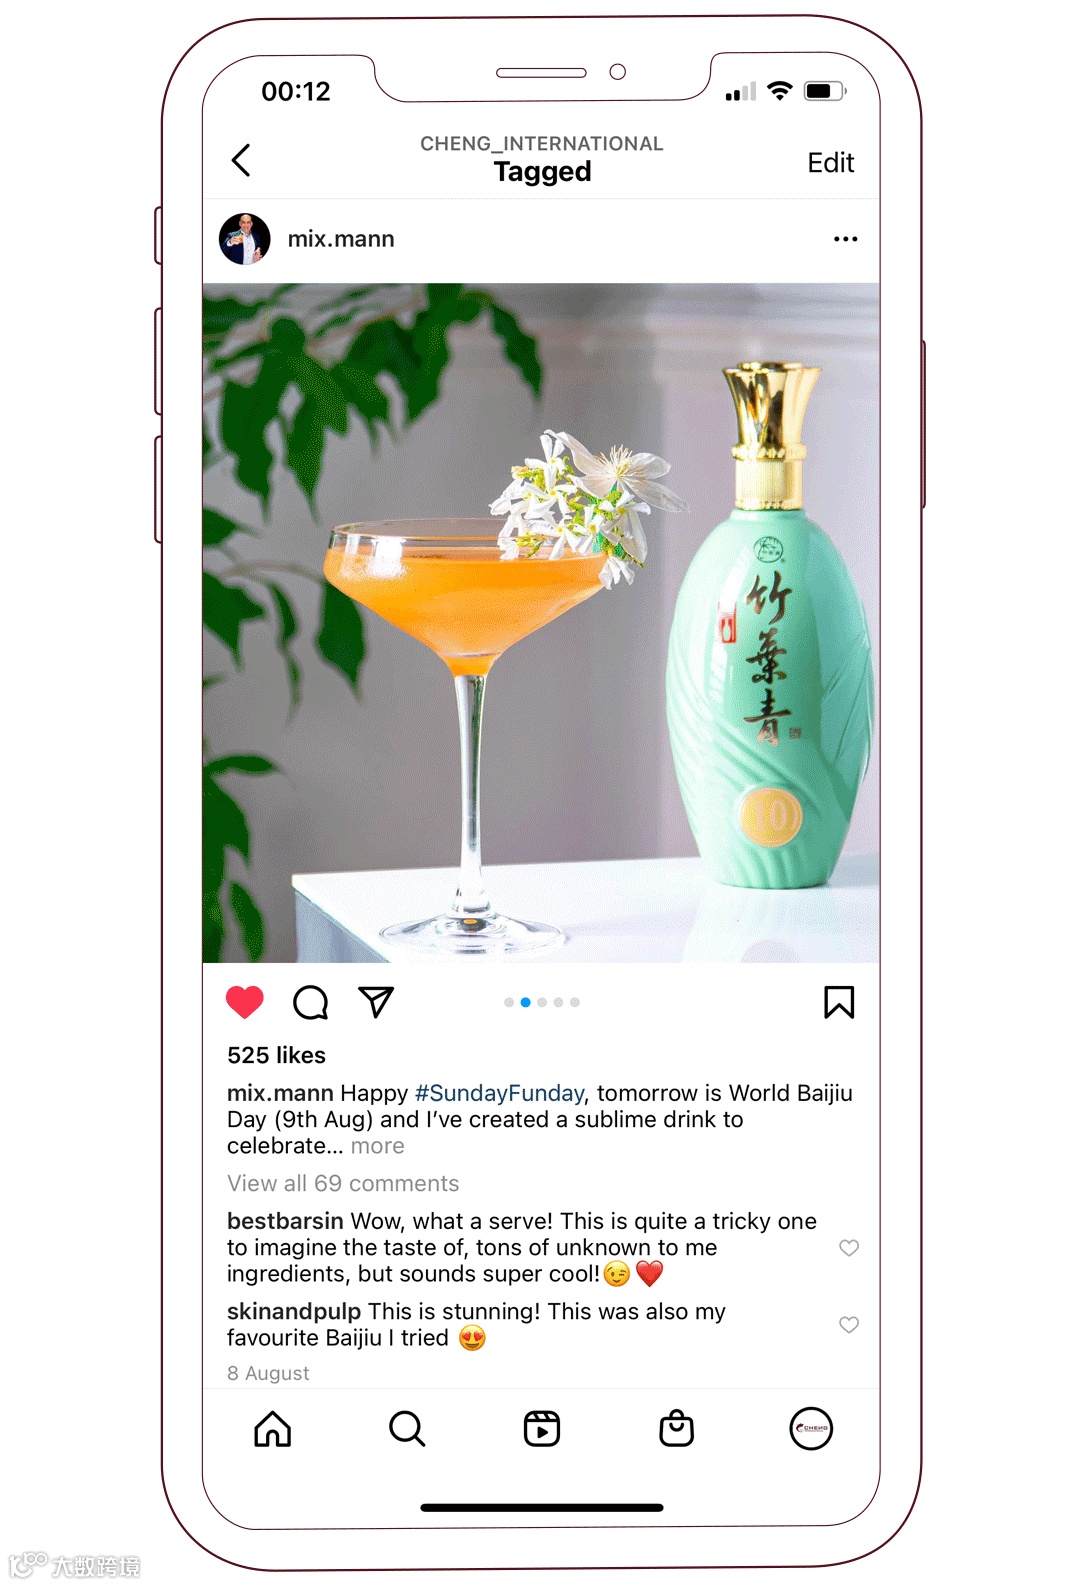Viewport: 1080px width, 1586px height.
Task: View all 69 comments
Action: click(343, 1183)
